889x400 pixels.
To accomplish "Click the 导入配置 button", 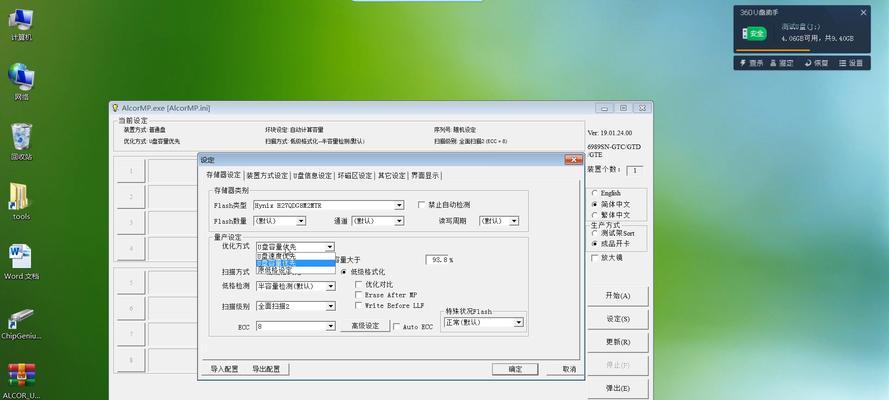I will (x=225, y=369).
